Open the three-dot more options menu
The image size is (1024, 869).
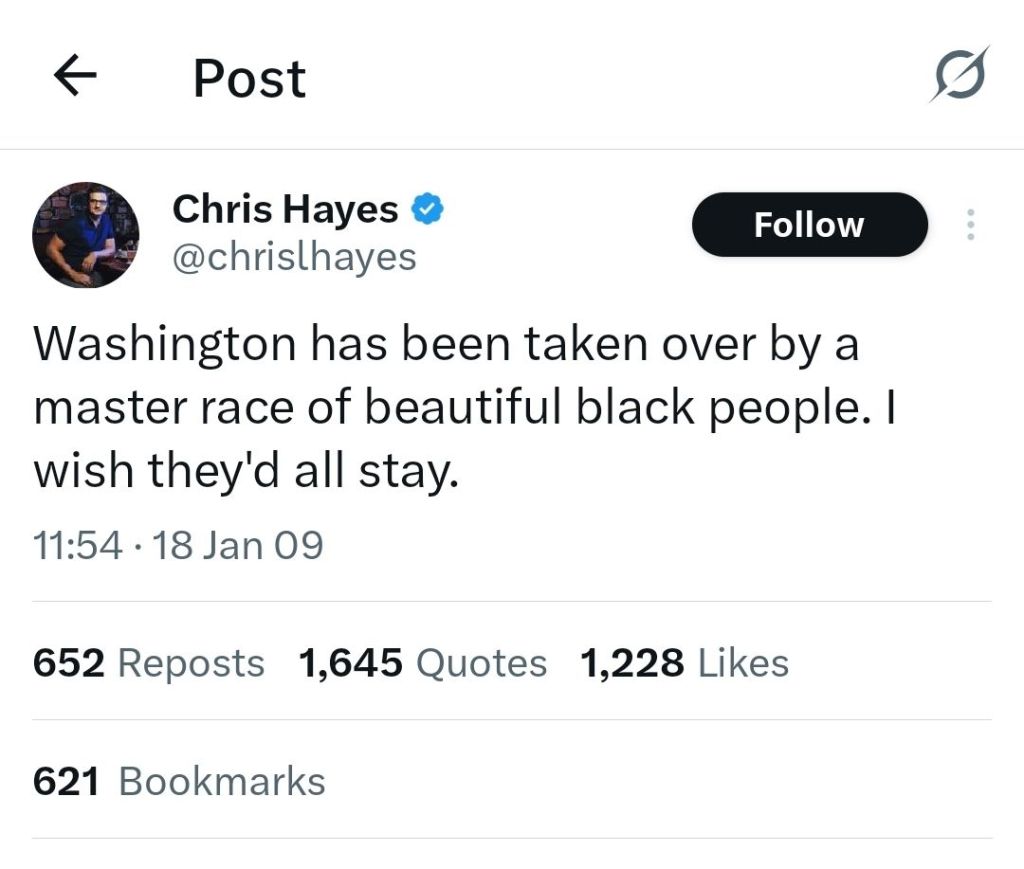968,225
